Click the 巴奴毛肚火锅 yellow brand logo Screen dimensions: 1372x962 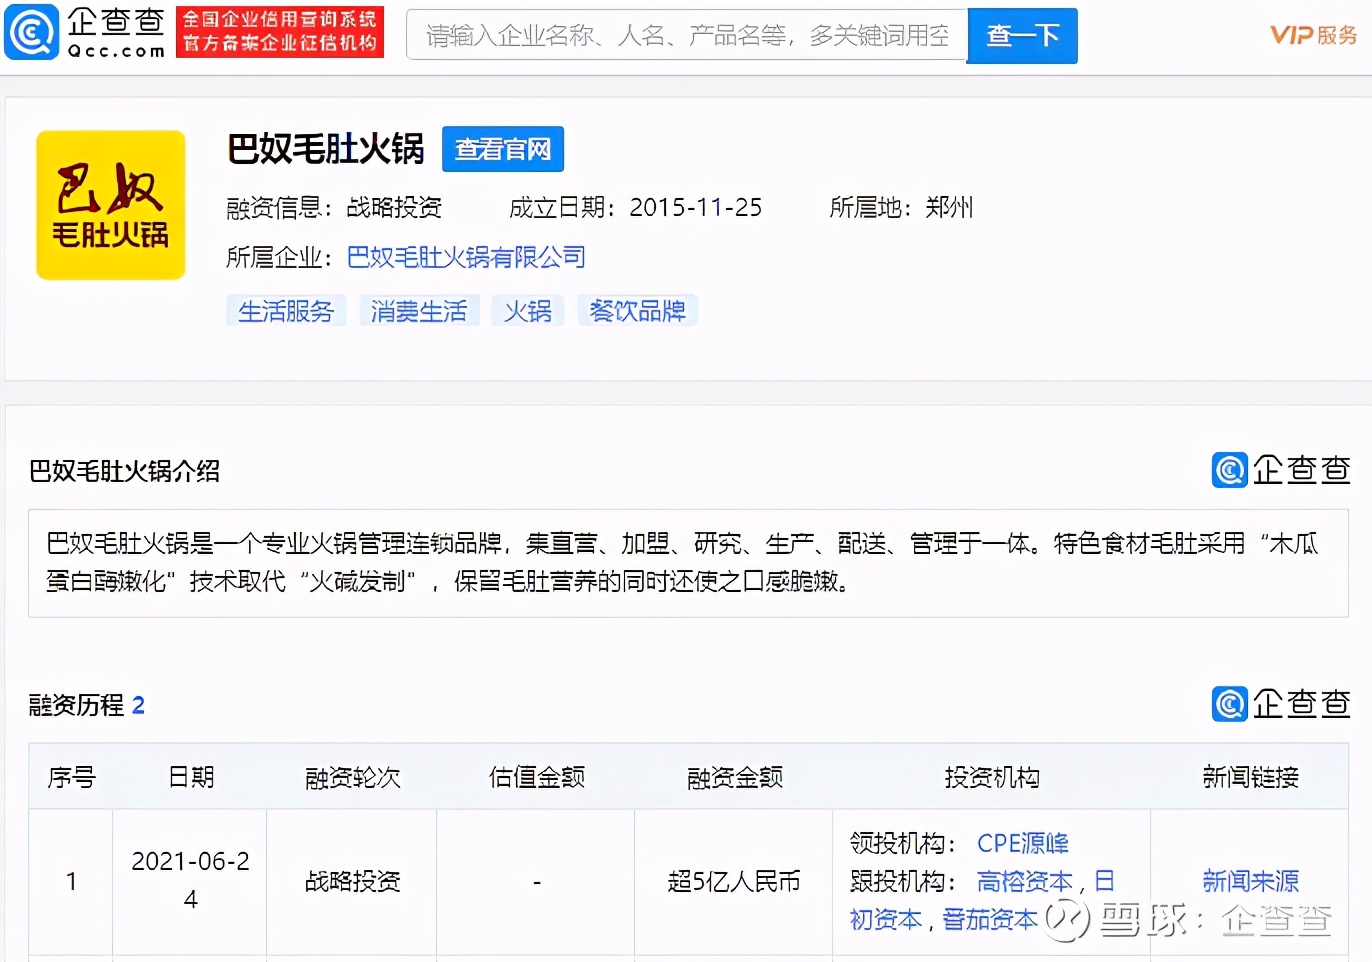tap(110, 205)
